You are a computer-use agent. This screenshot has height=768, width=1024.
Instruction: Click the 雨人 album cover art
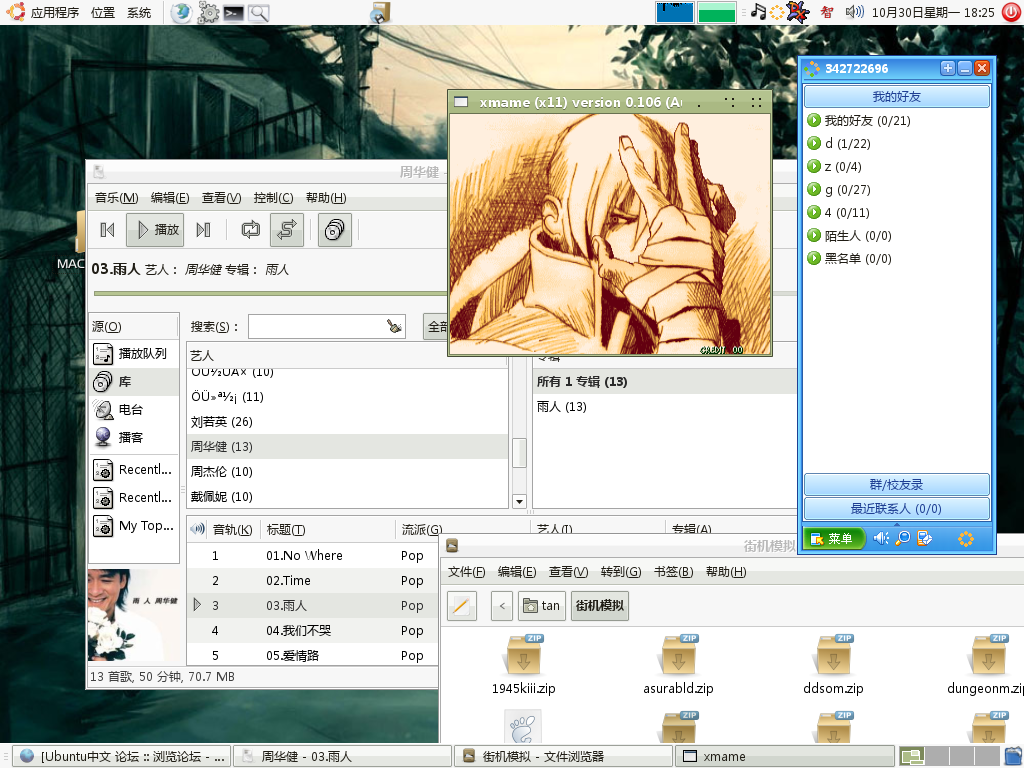[x=136, y=616]
